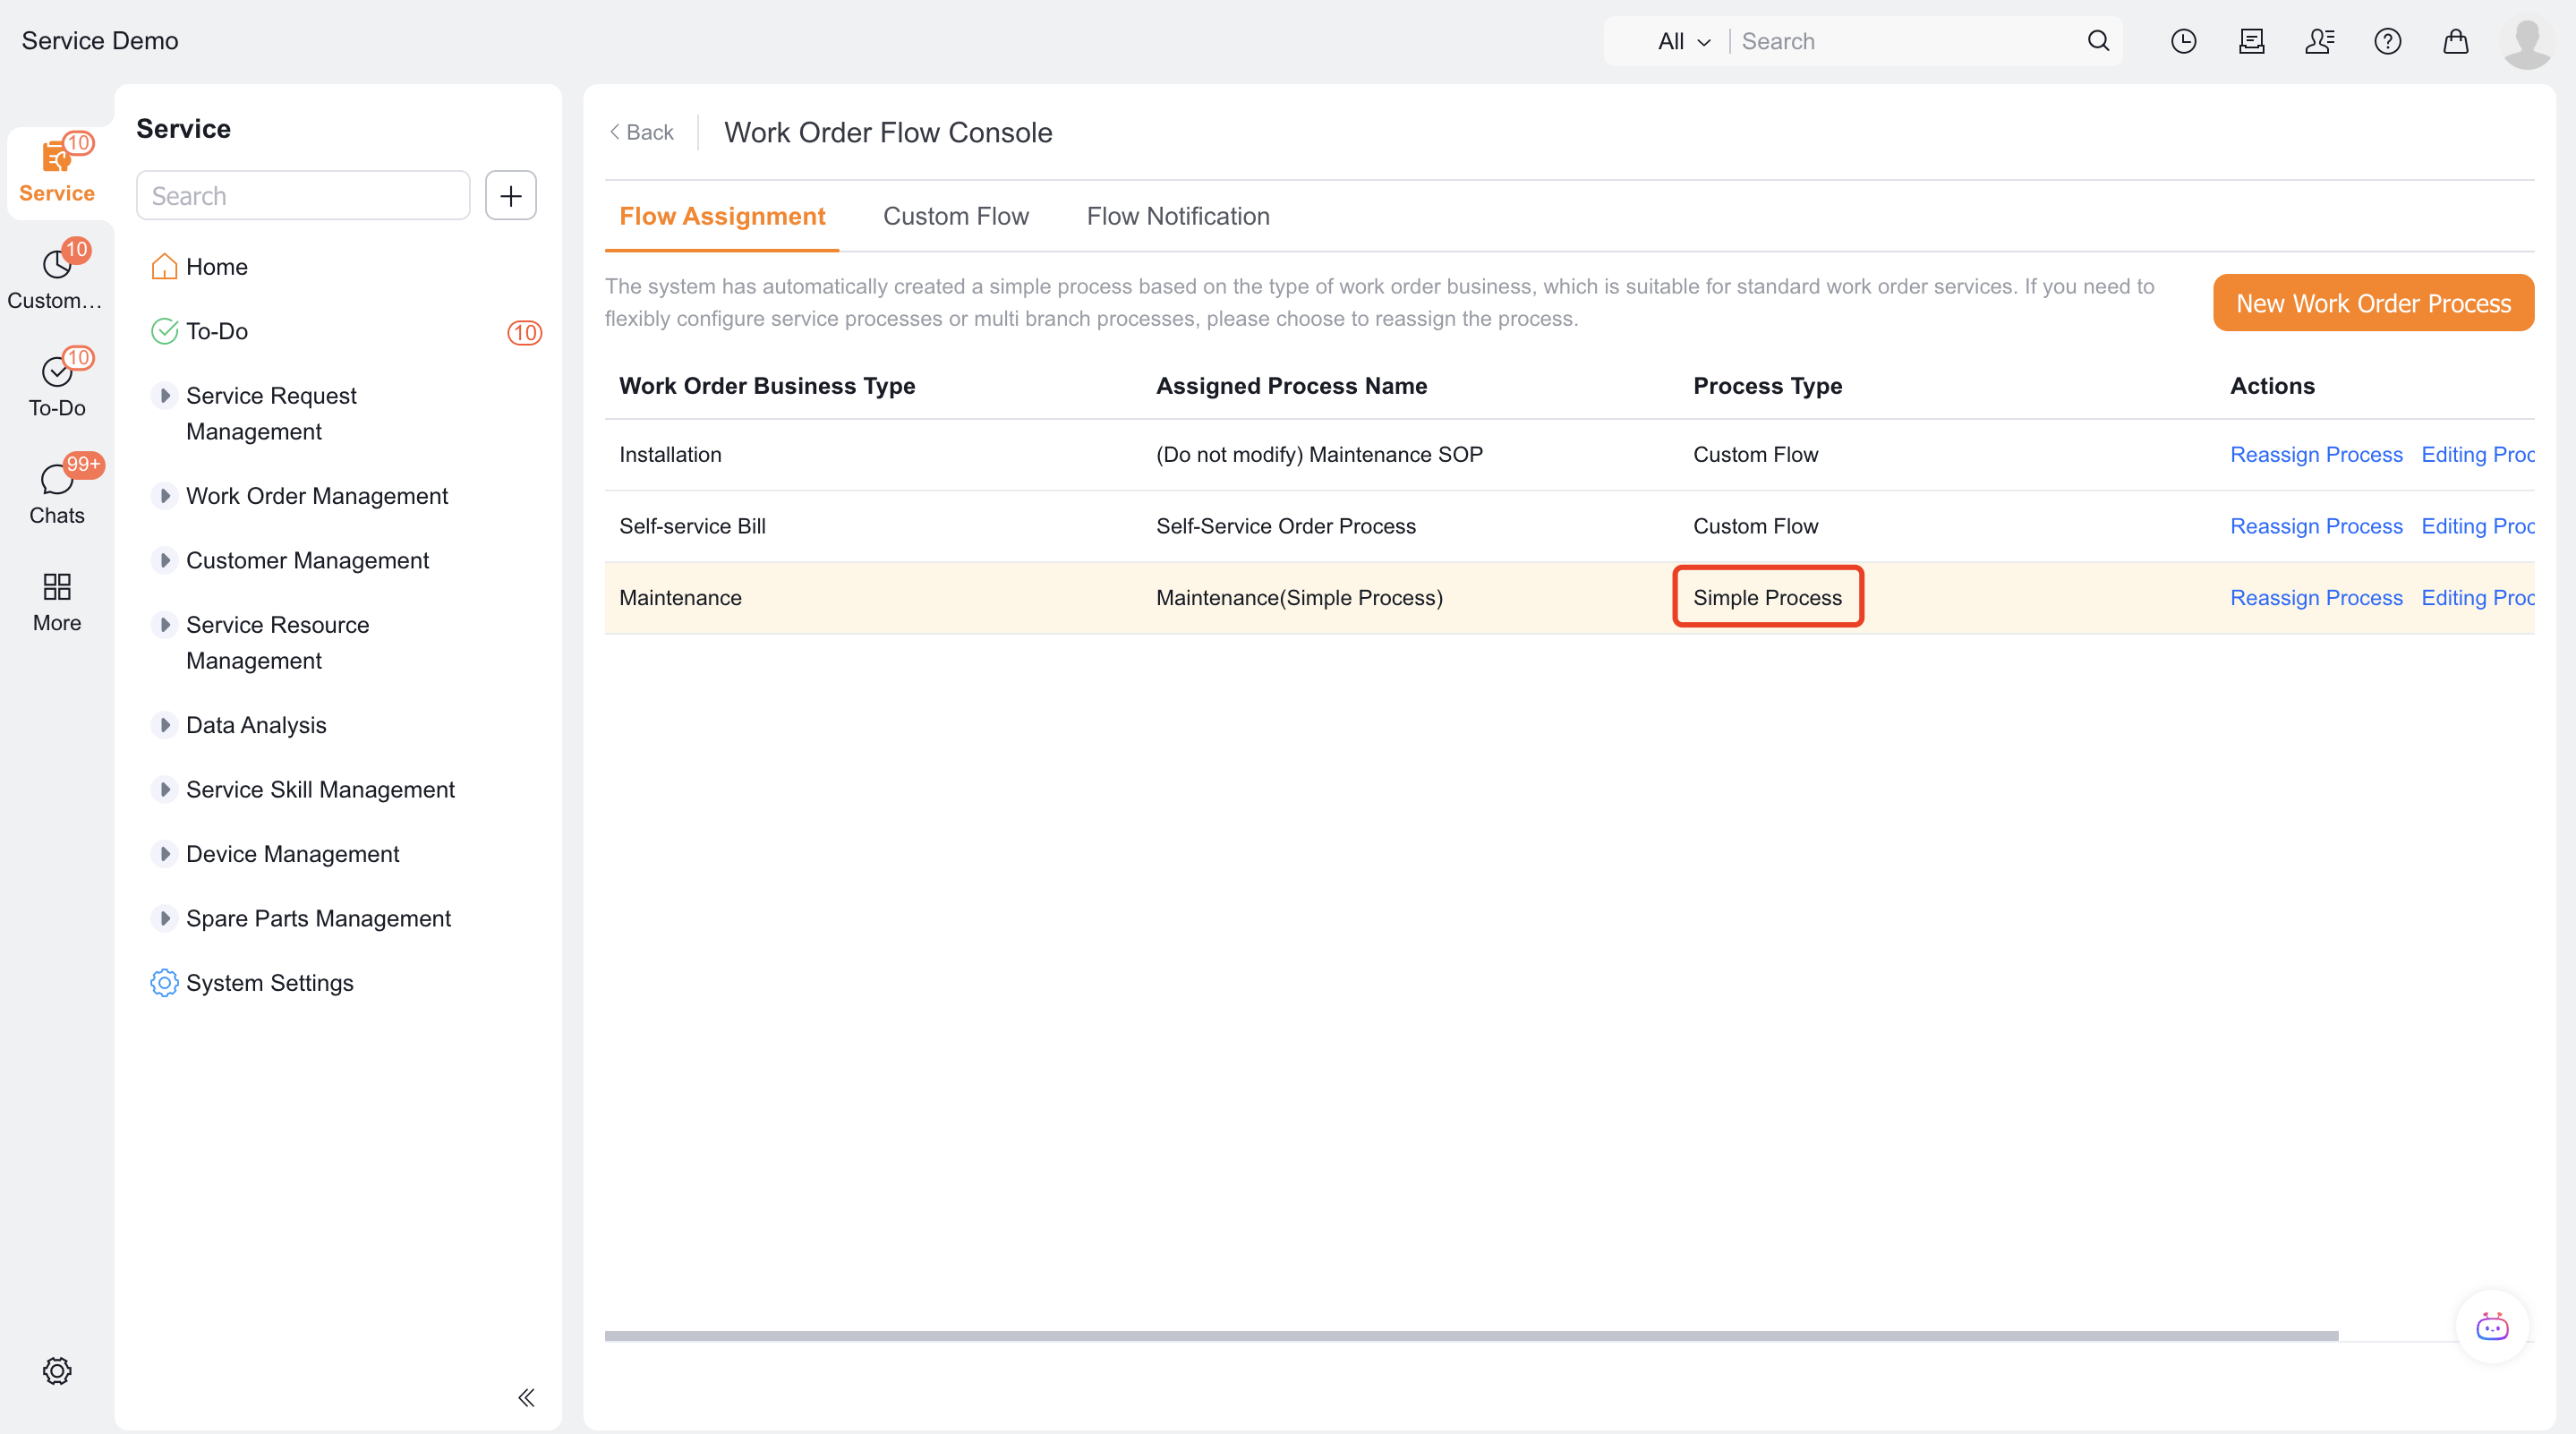This screenshot has height=1434, width=2576.
Task: Collapse the Service sidebar panel
Action: 526,1397
